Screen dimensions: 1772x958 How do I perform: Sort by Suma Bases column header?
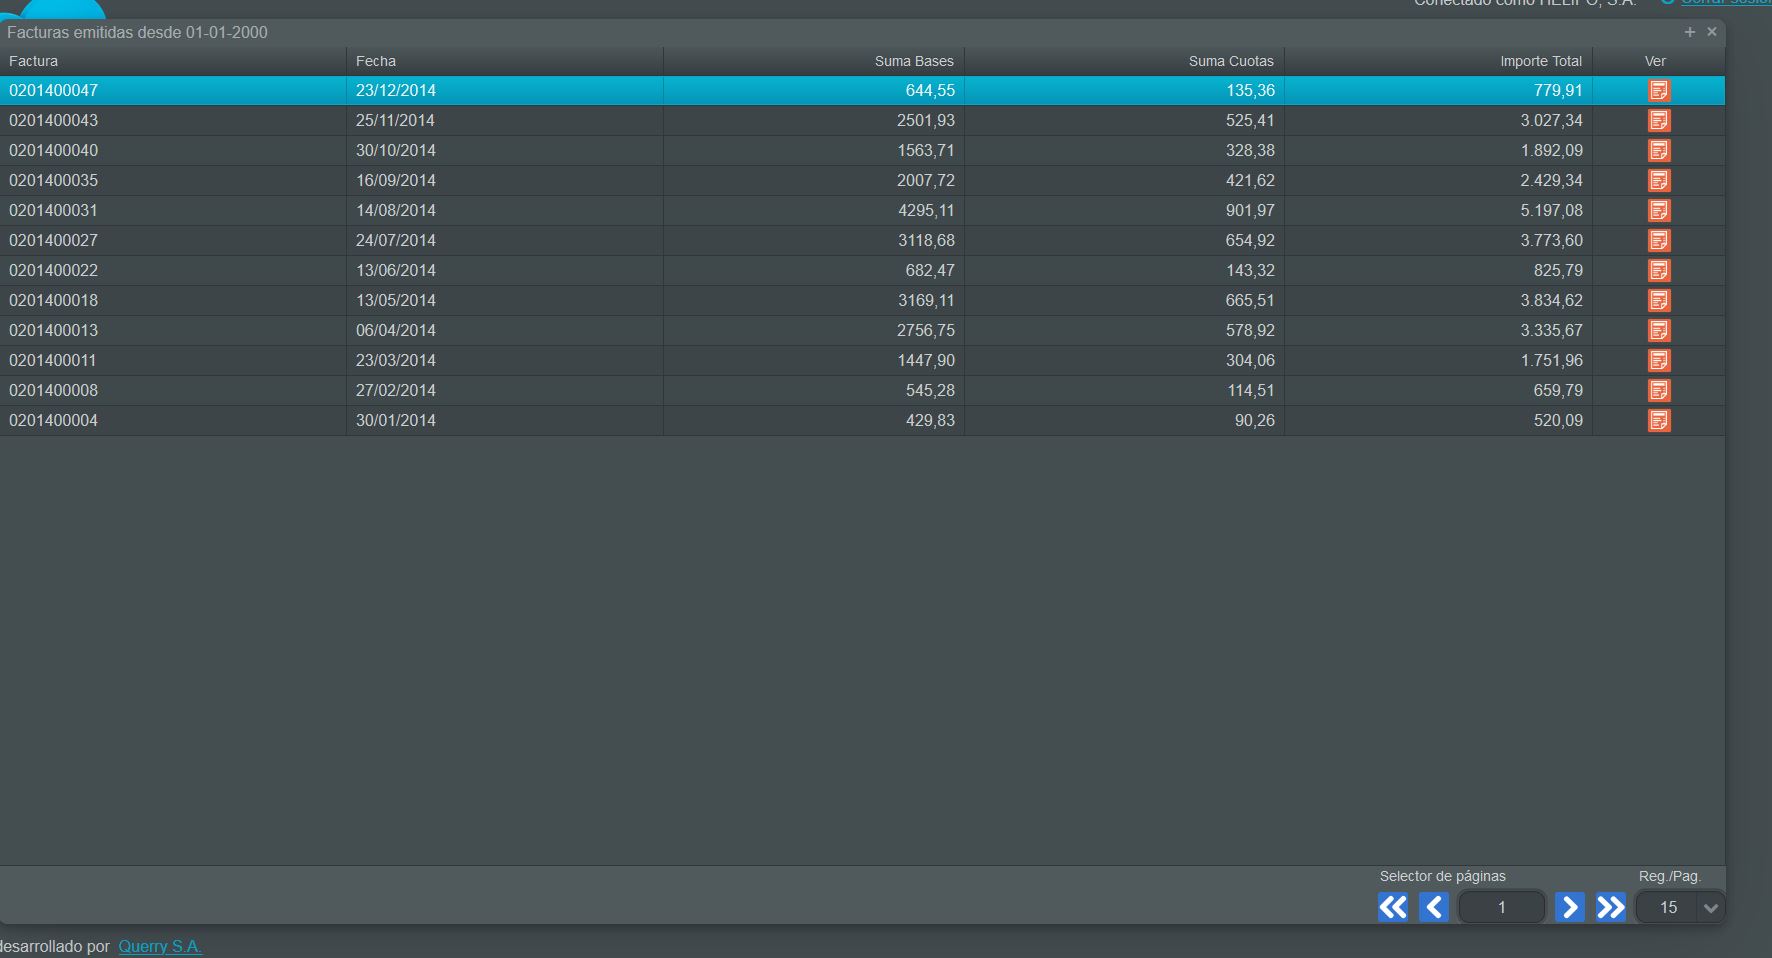tap(913, 61)
